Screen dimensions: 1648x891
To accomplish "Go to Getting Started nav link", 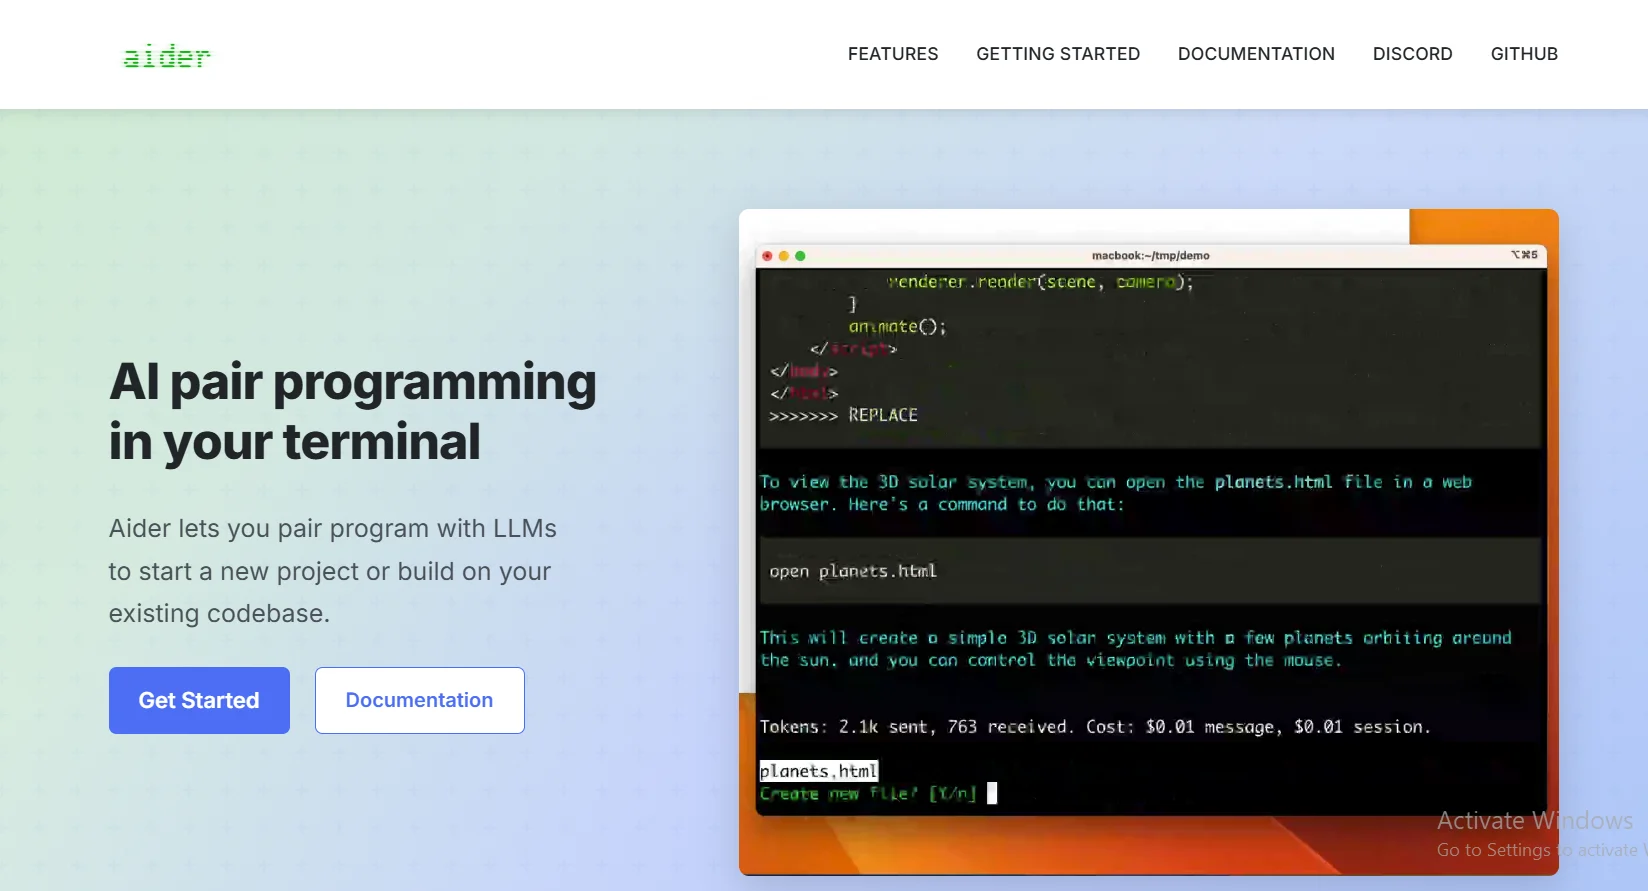I will tap(1058, 54).
